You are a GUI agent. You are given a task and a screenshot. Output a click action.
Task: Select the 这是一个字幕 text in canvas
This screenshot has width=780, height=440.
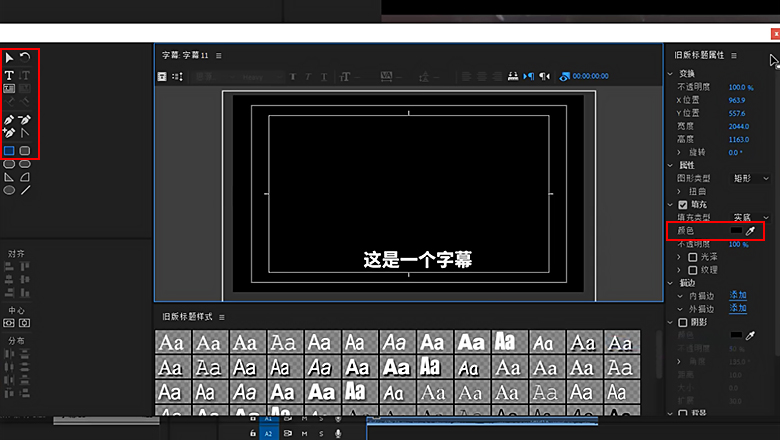coord(417,260)
